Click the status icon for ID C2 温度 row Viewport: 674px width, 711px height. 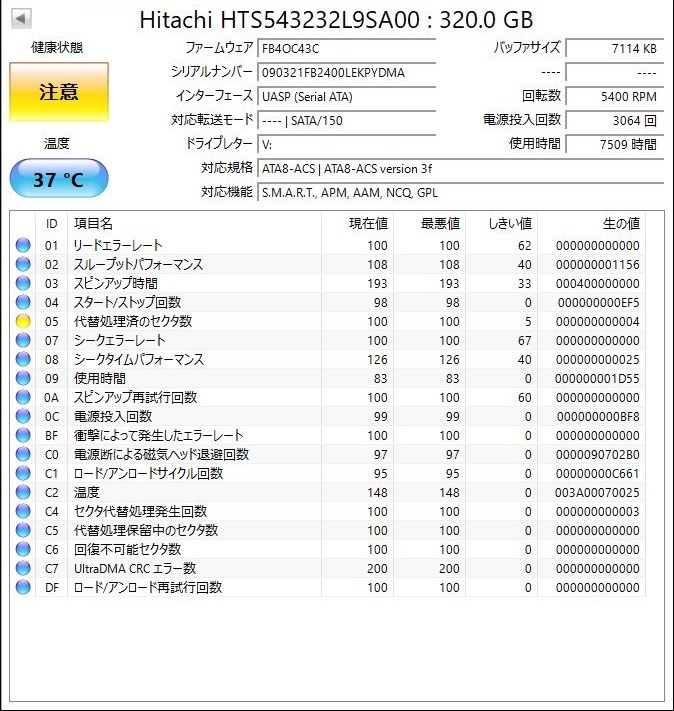pyautogui.click(x=23, y=492)
